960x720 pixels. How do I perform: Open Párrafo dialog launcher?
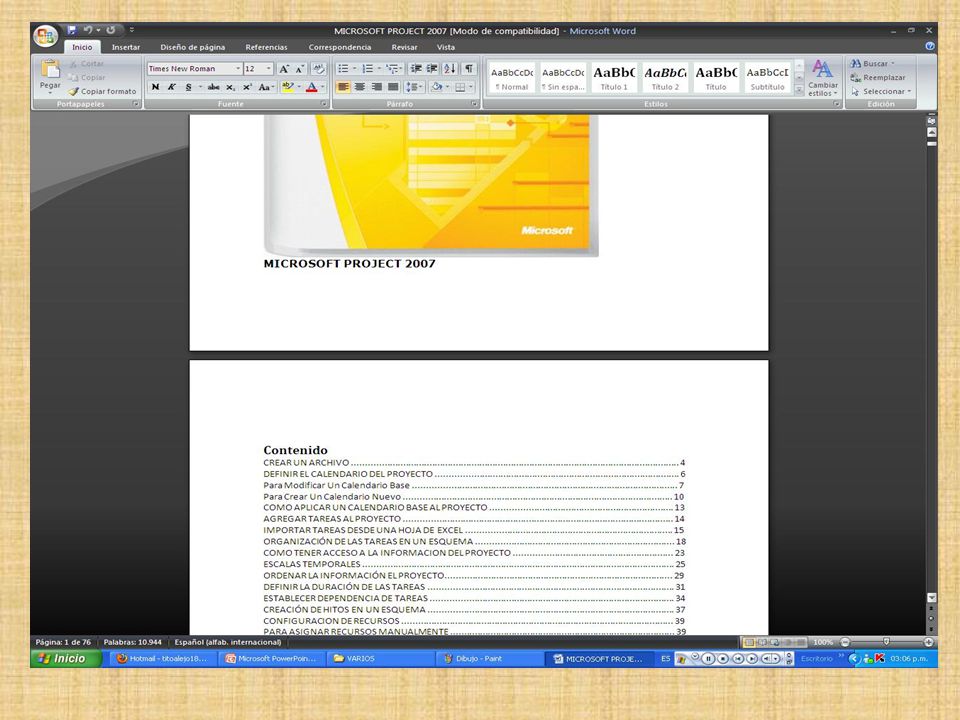coord(474,104)
